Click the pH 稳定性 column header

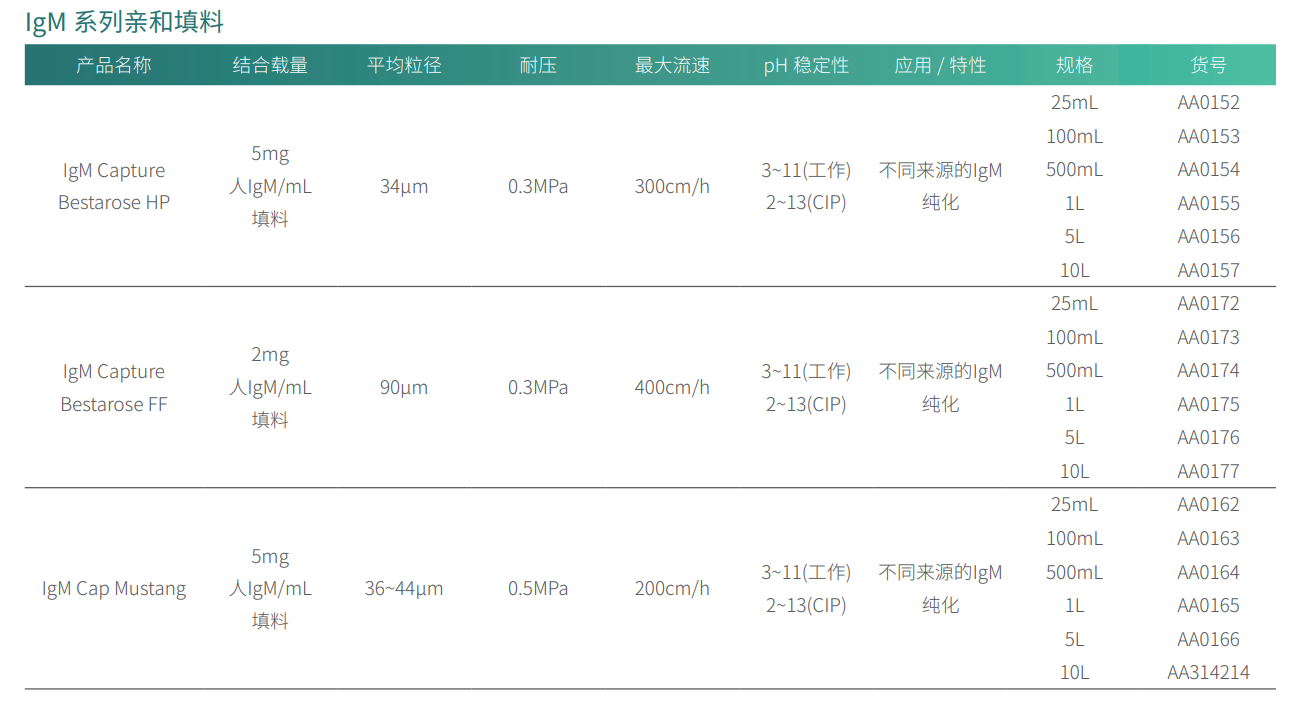806,65
